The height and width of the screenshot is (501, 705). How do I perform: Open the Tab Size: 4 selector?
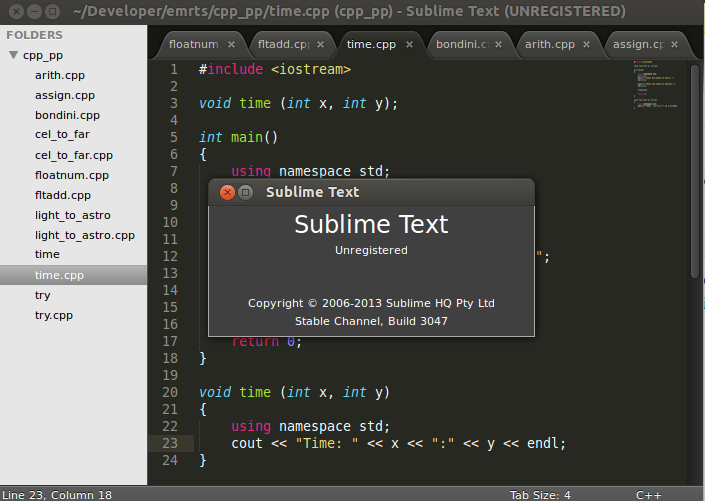(540, 495)
